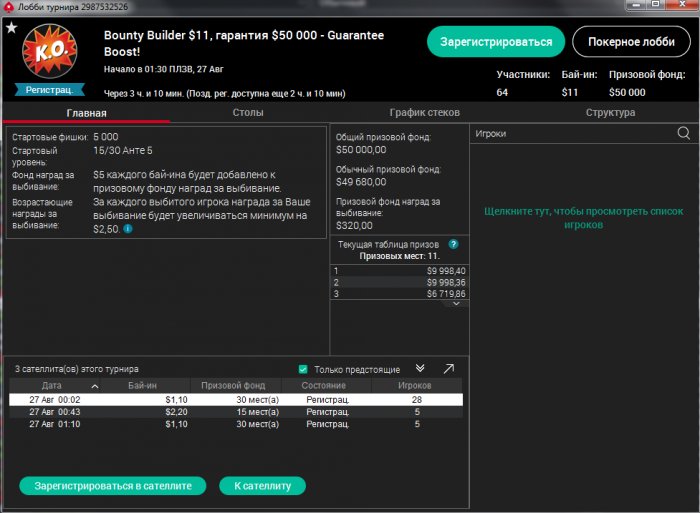The height and width of the screenshot is (513, 700).
Task: Open the 'График стеков' tab
Action: click(x=425, y=113)
